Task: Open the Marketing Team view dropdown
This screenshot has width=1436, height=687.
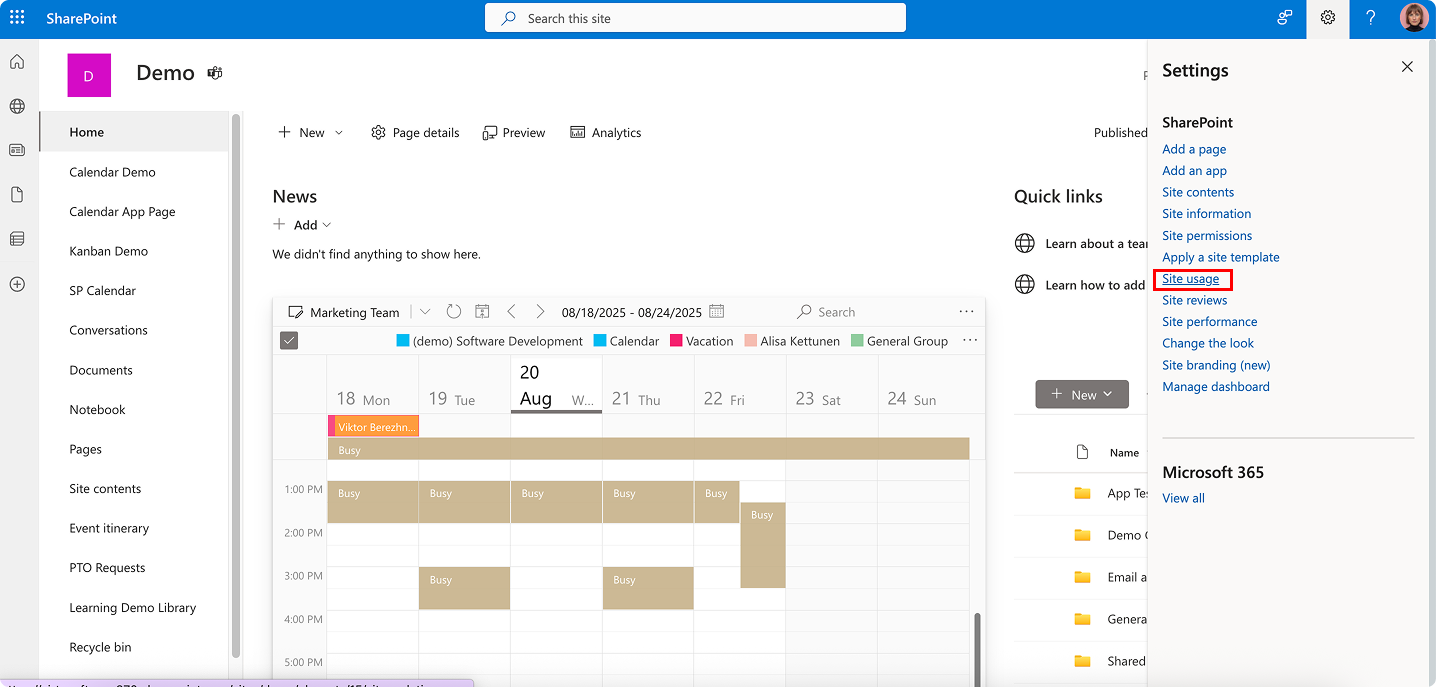Action: pos(424,311)
